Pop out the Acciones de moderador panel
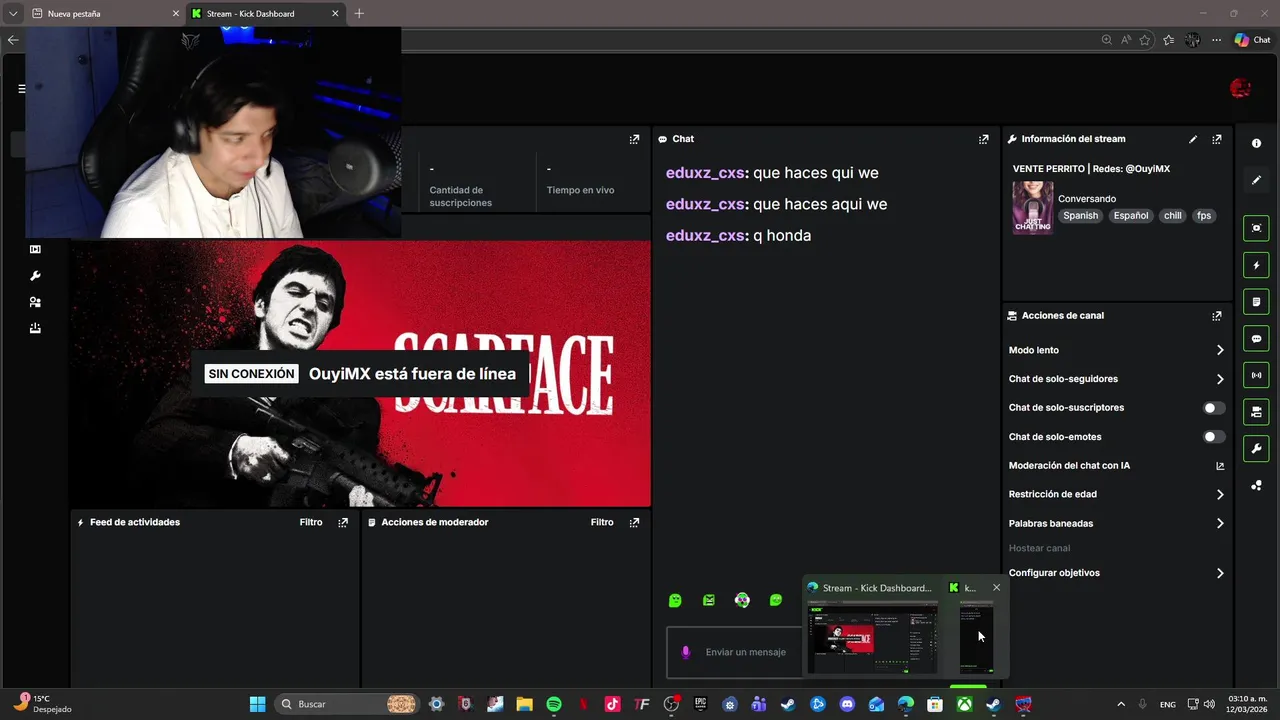Viewport: 1280px width, 720px height. [x=634, y=522]
